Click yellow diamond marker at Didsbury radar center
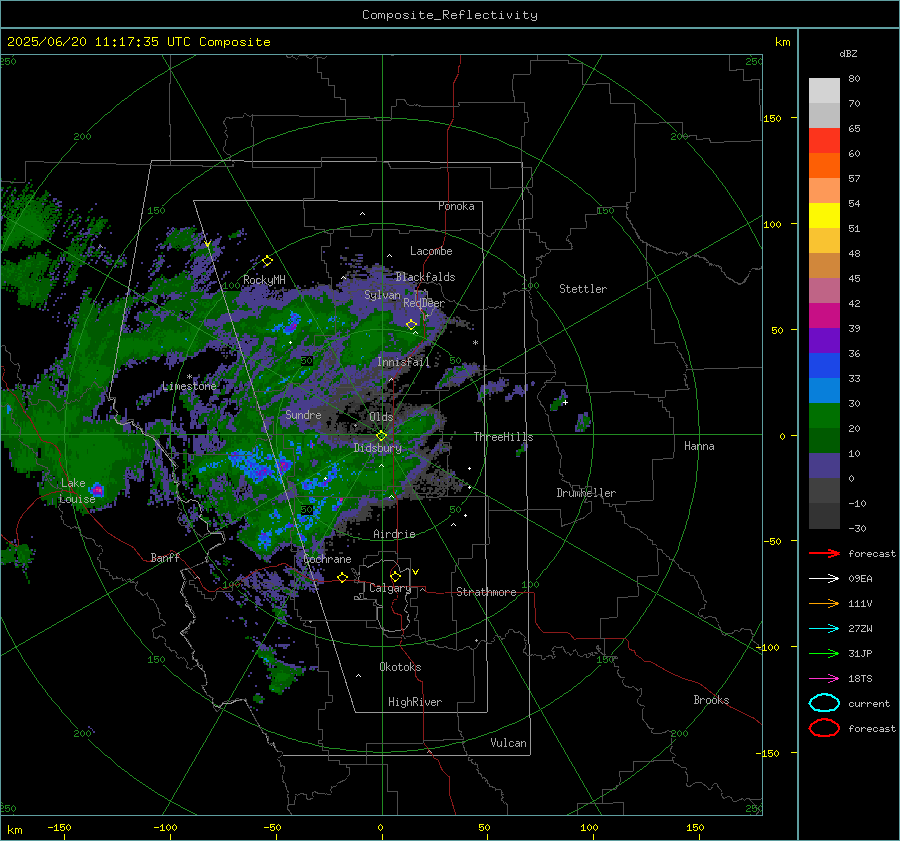This screenshot has width=900, height=841. pyautogui.click(x=381, y=436)
